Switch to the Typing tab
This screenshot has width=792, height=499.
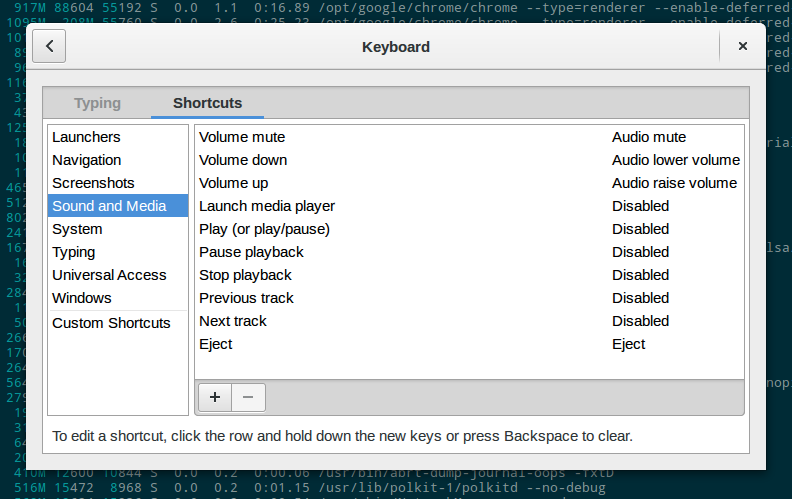97,103
